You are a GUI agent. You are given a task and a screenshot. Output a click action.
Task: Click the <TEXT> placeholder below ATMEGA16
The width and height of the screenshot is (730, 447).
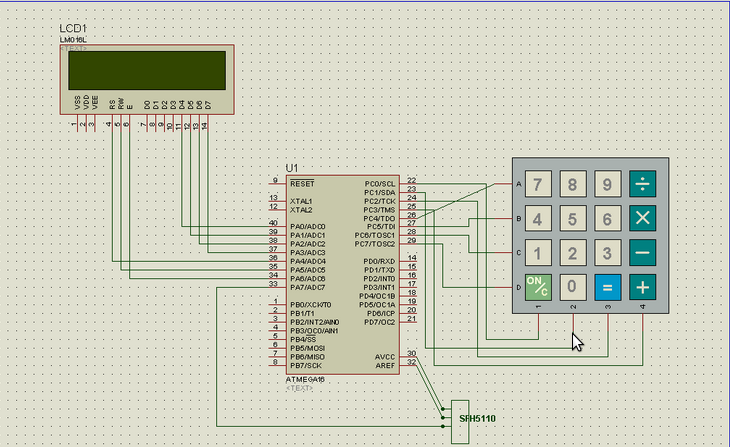(299, 388)
